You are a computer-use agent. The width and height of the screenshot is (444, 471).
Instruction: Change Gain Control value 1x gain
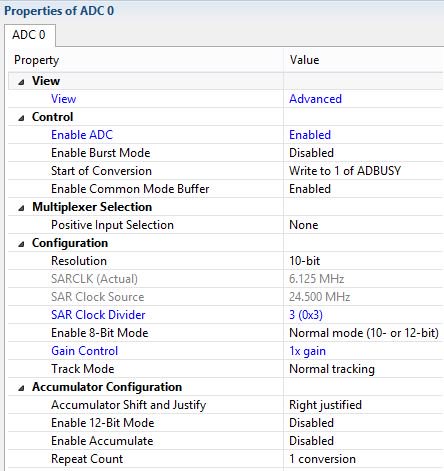pyautogui.click(x=307, y=351)
